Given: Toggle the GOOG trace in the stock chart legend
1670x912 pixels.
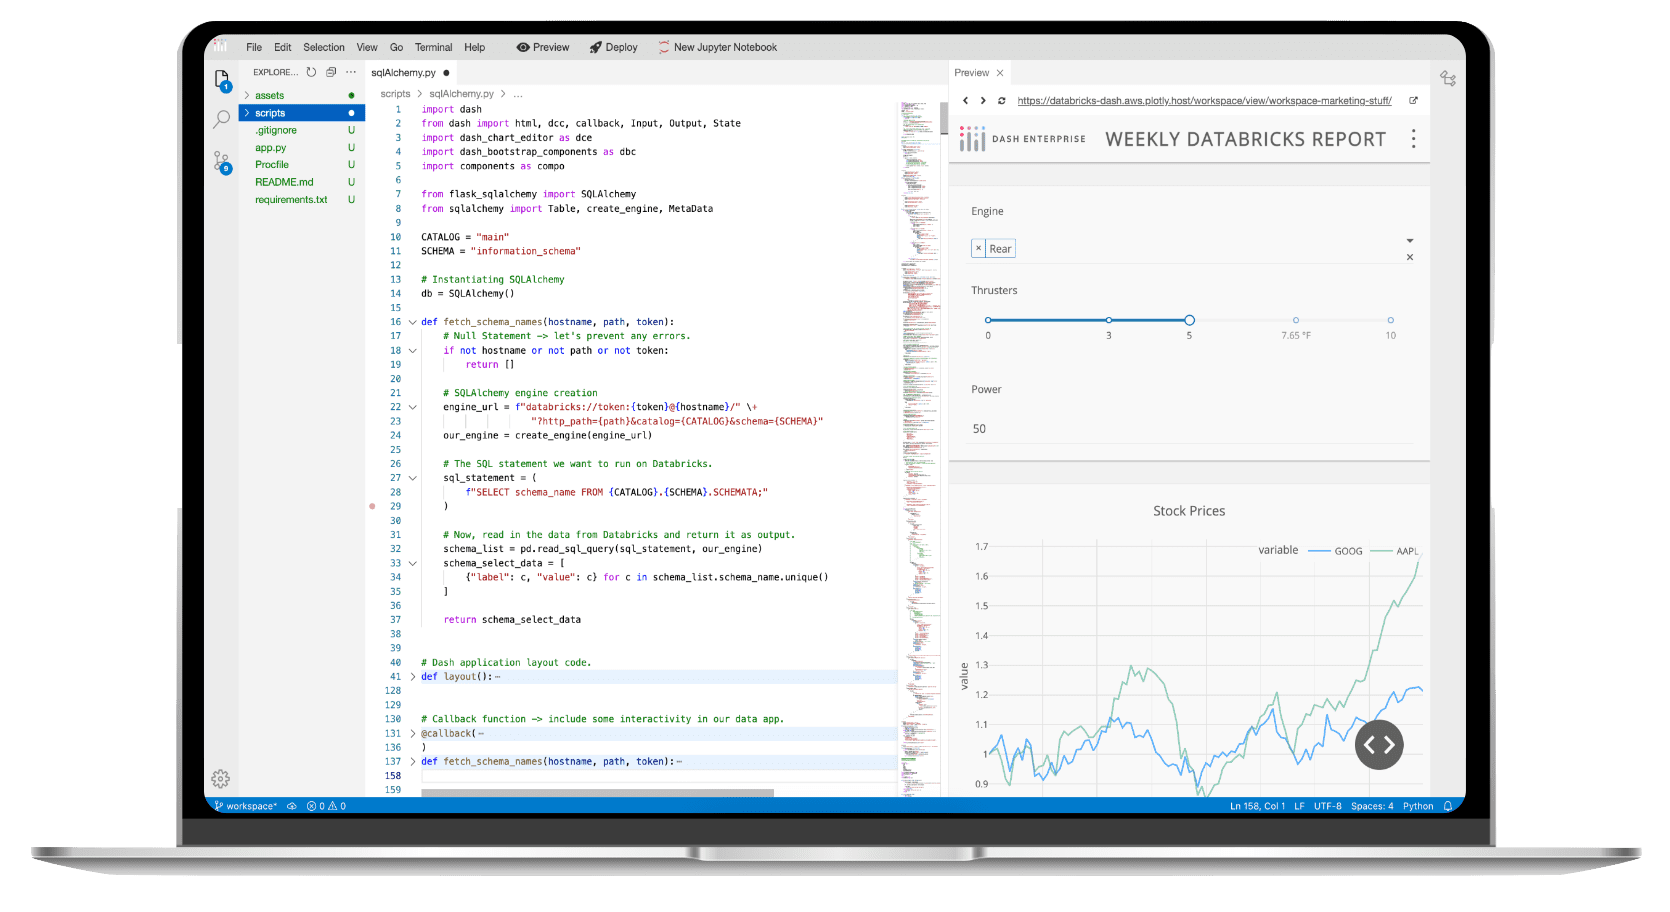Looking at the screenshot, I should click(1346, 550).
